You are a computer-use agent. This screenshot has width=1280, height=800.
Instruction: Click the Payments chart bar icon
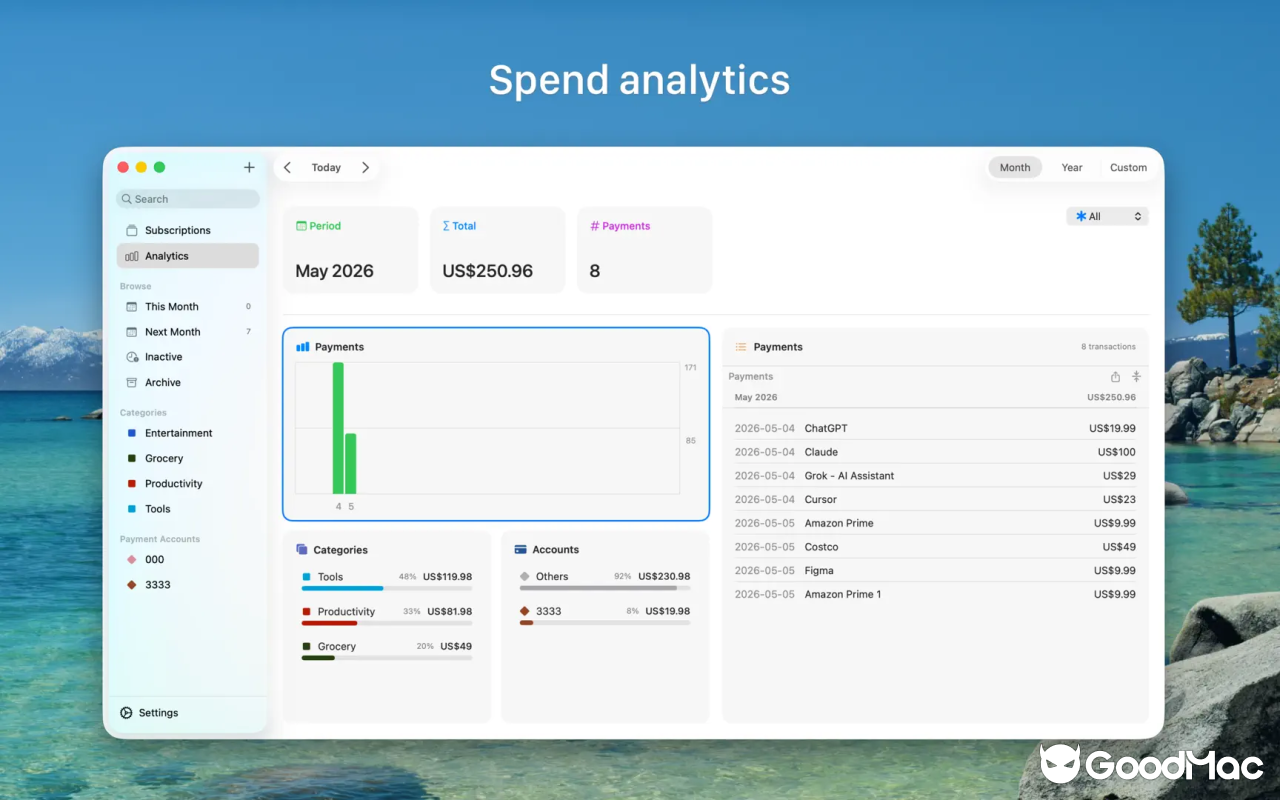pyautogui.click(x=303, y=347)
